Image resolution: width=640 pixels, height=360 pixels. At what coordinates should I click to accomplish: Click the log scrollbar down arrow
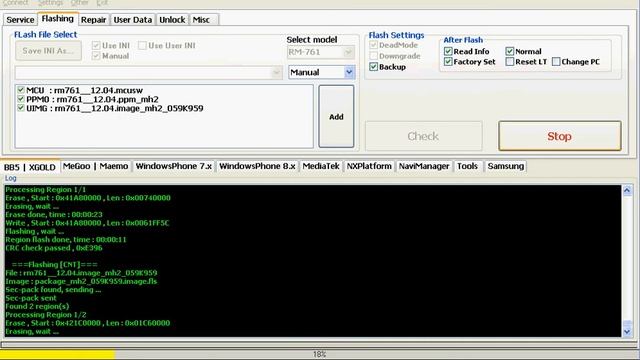[x=627, y=332]
